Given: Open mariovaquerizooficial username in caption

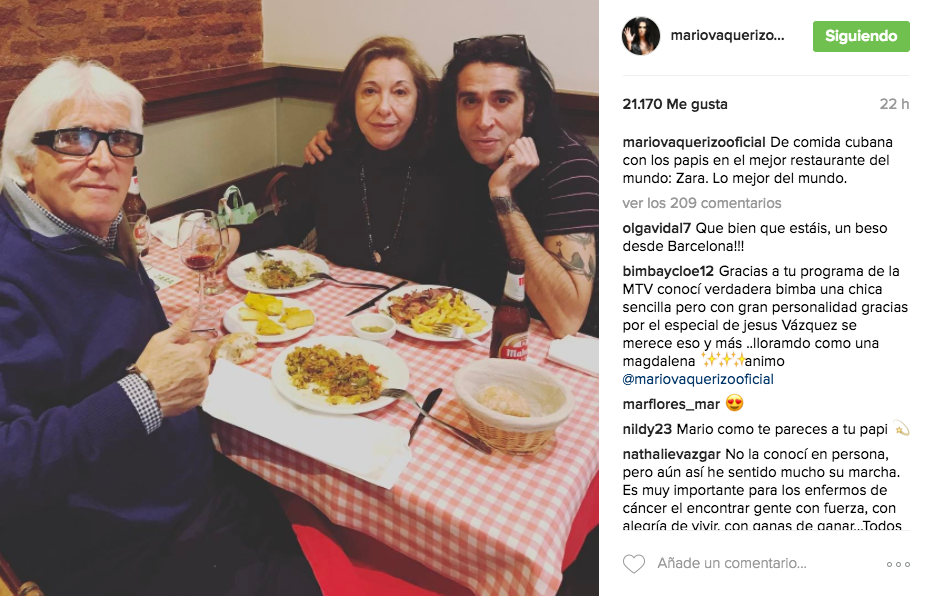Looking at the screenshot, I should point(694,142).
